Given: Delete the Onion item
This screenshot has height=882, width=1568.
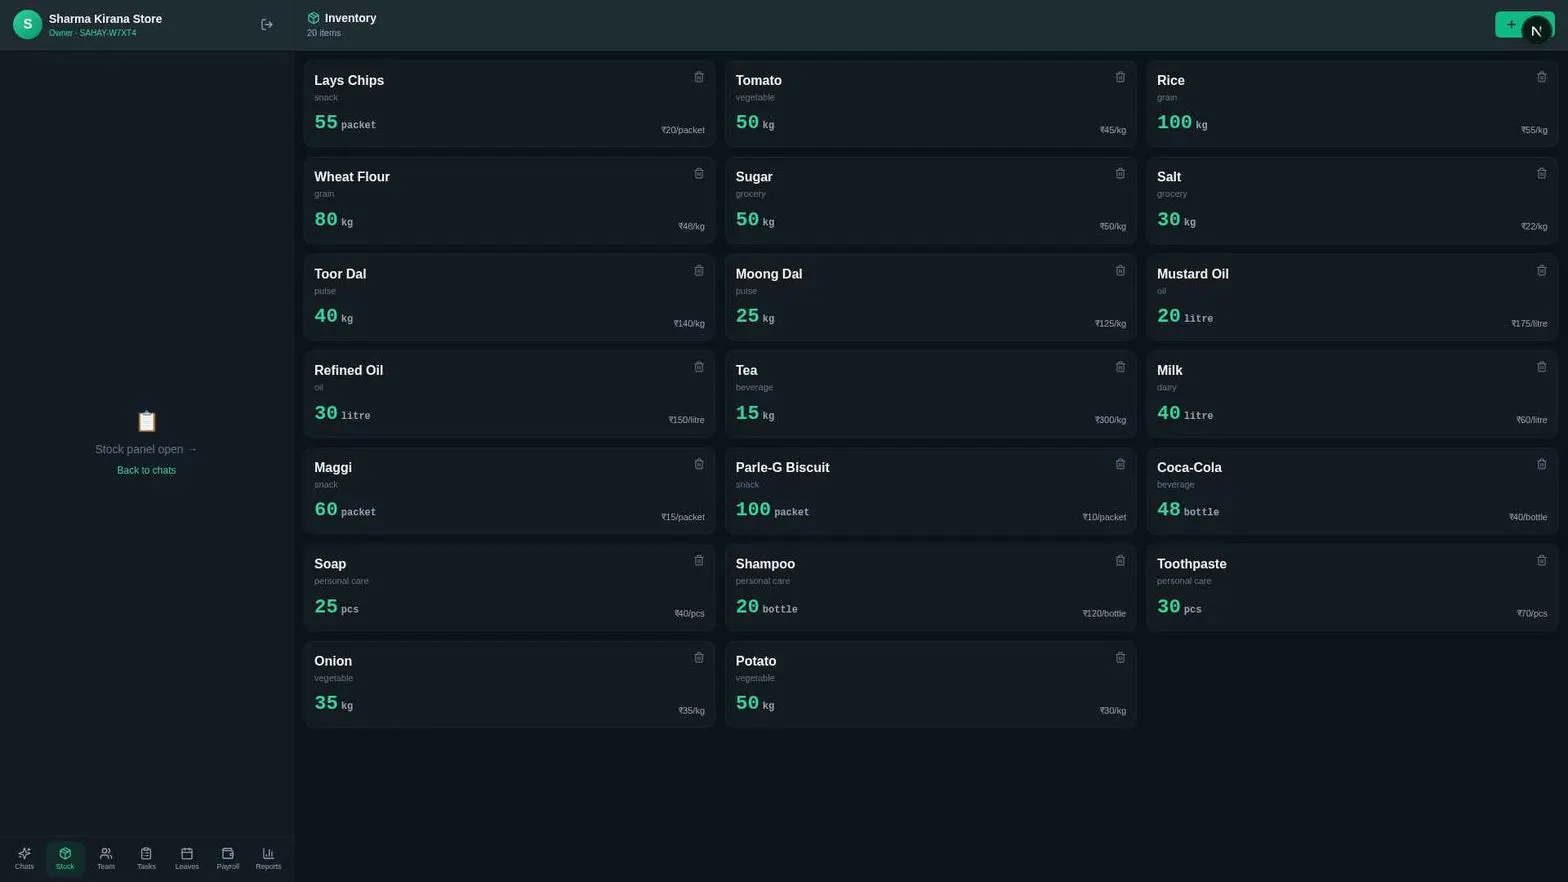Looking at the screenshot, I should point(699,657).
